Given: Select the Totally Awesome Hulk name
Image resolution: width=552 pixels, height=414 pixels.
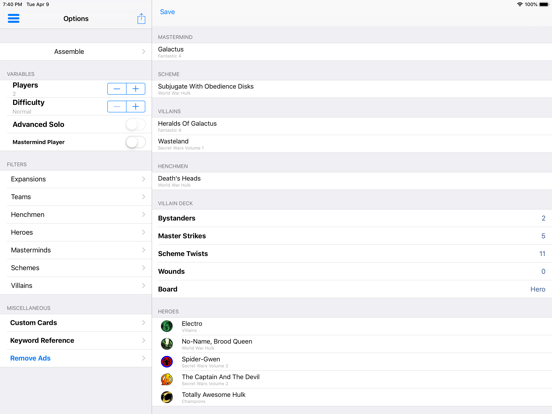Looking at the screenshot, I should 213,395.
